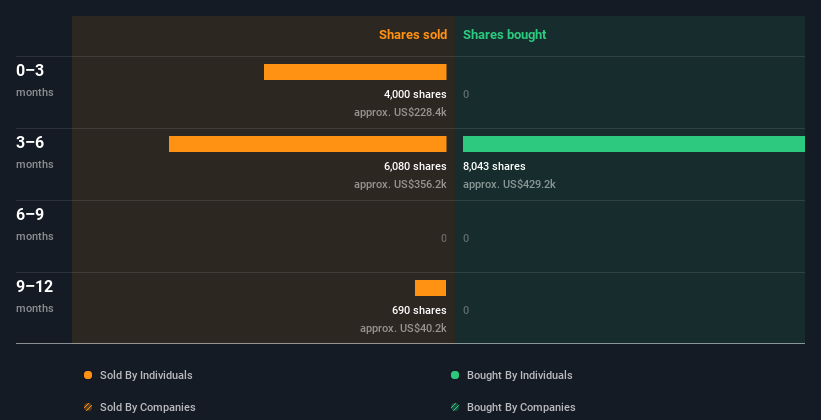Click the Shares sold column header

(413, 35)
